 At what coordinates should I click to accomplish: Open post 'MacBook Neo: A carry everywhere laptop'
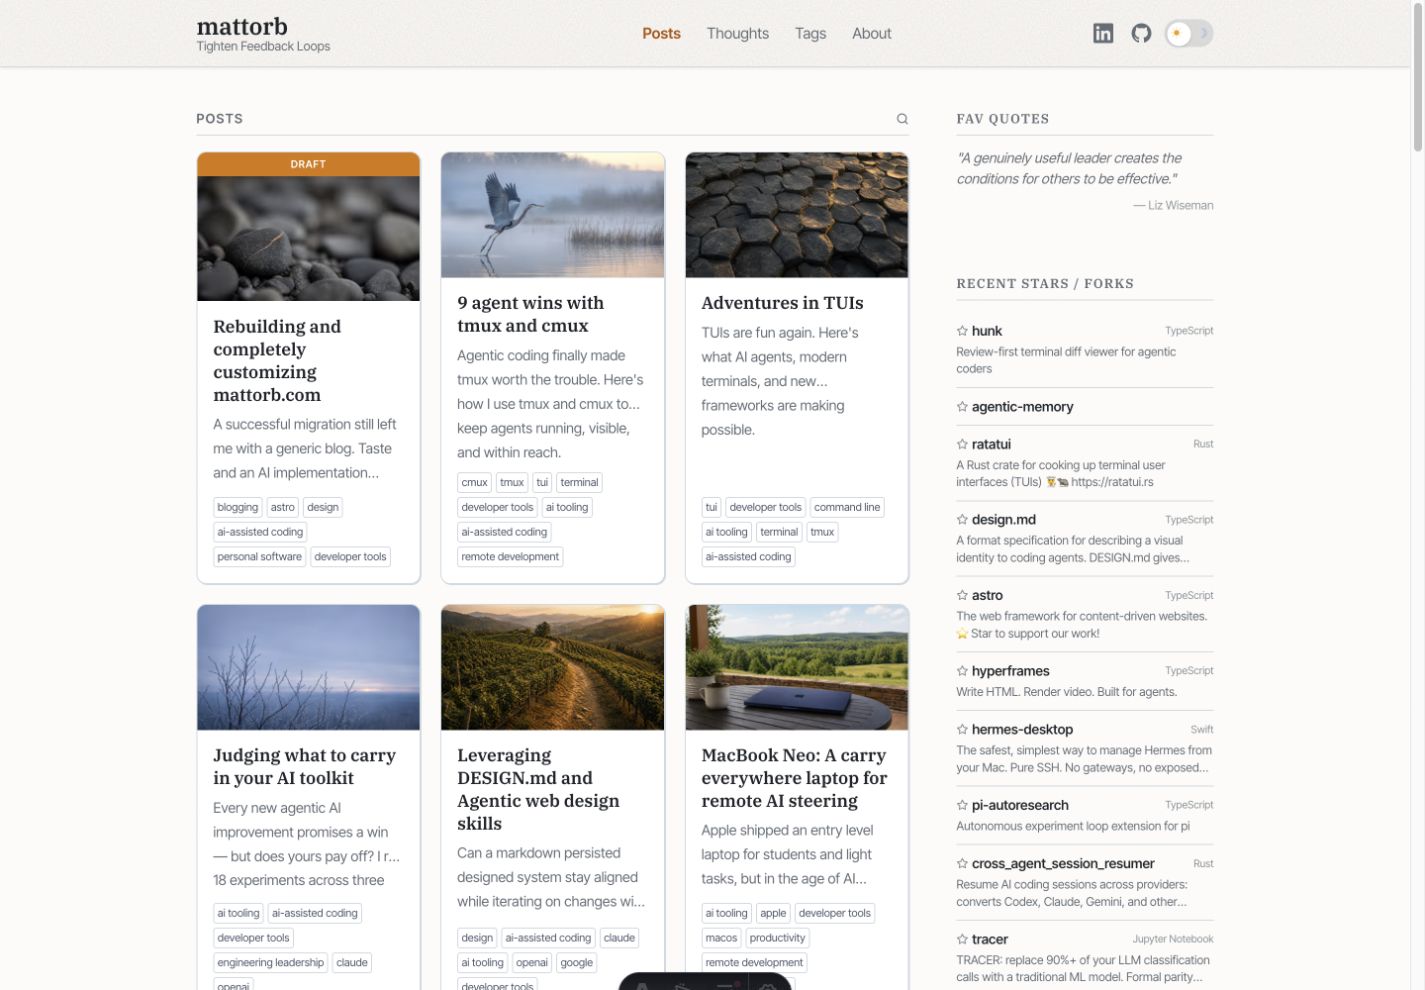(x=794, y=778)
